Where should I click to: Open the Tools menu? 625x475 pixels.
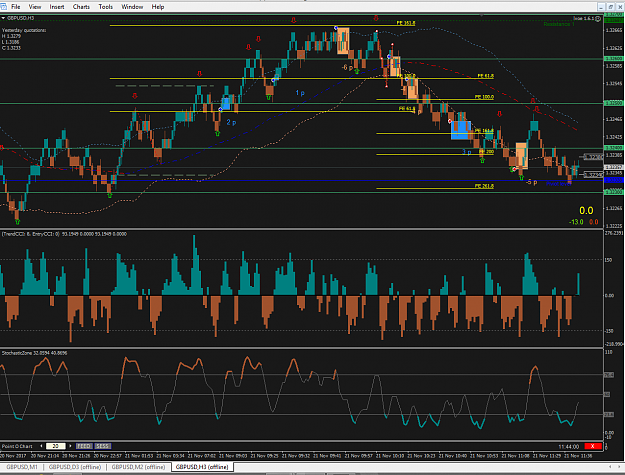point(106,7)
